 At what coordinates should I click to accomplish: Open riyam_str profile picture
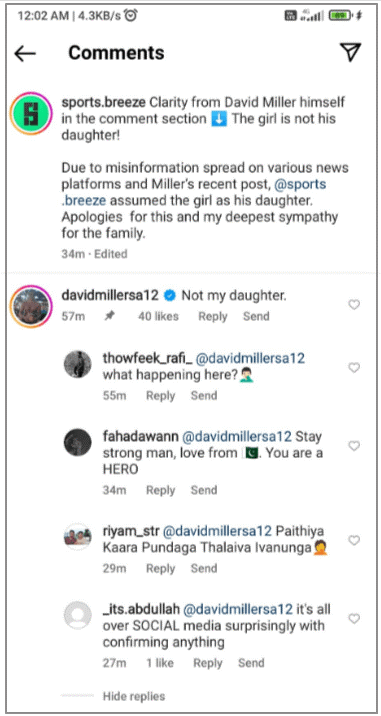pyautogui.click(x=78, y=537)
